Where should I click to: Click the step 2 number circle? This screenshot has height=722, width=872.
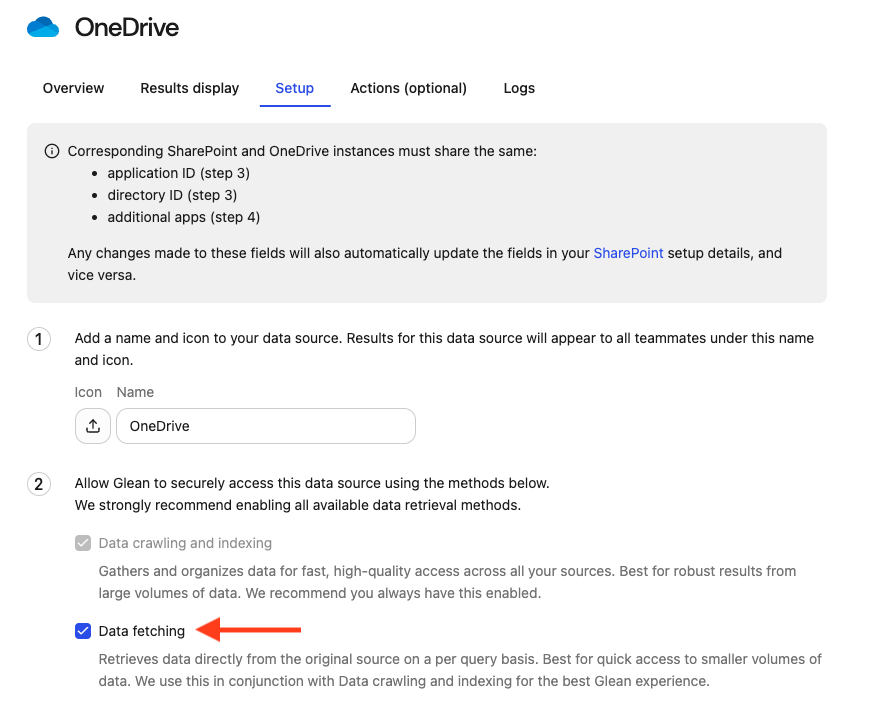coord(39,485)
